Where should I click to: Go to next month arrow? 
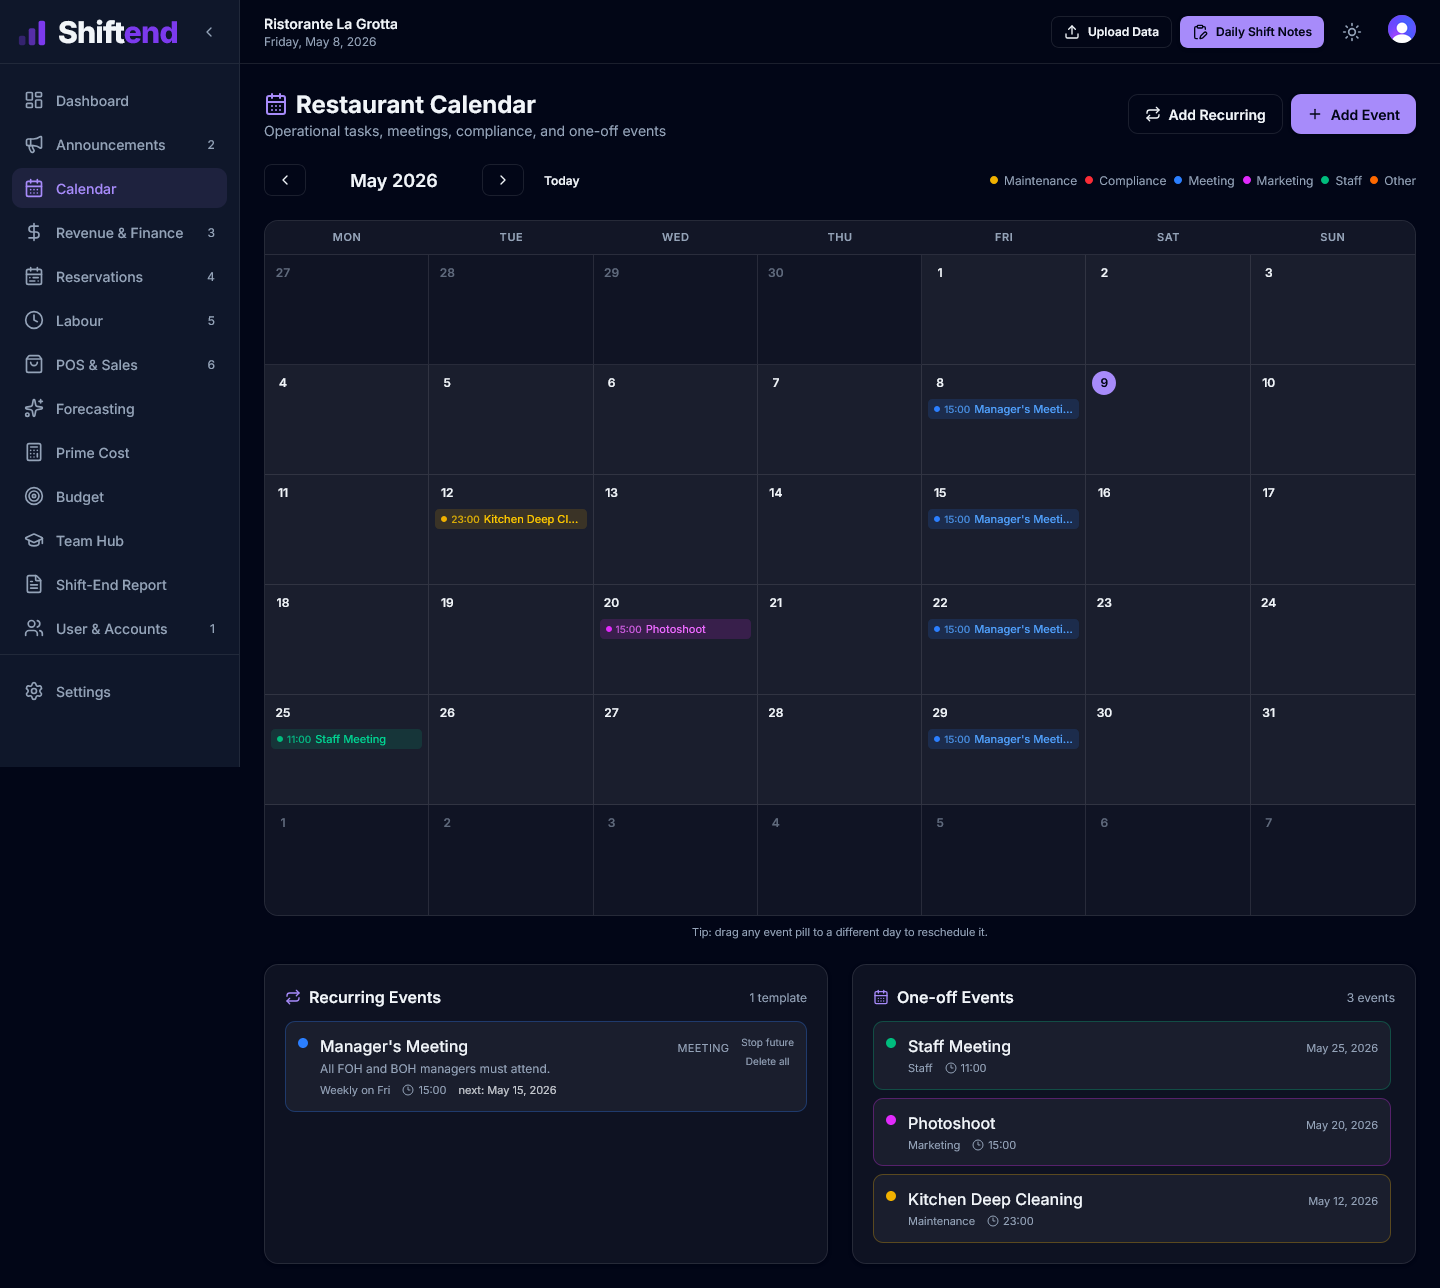pyautogui.click(x=503, y=180)
